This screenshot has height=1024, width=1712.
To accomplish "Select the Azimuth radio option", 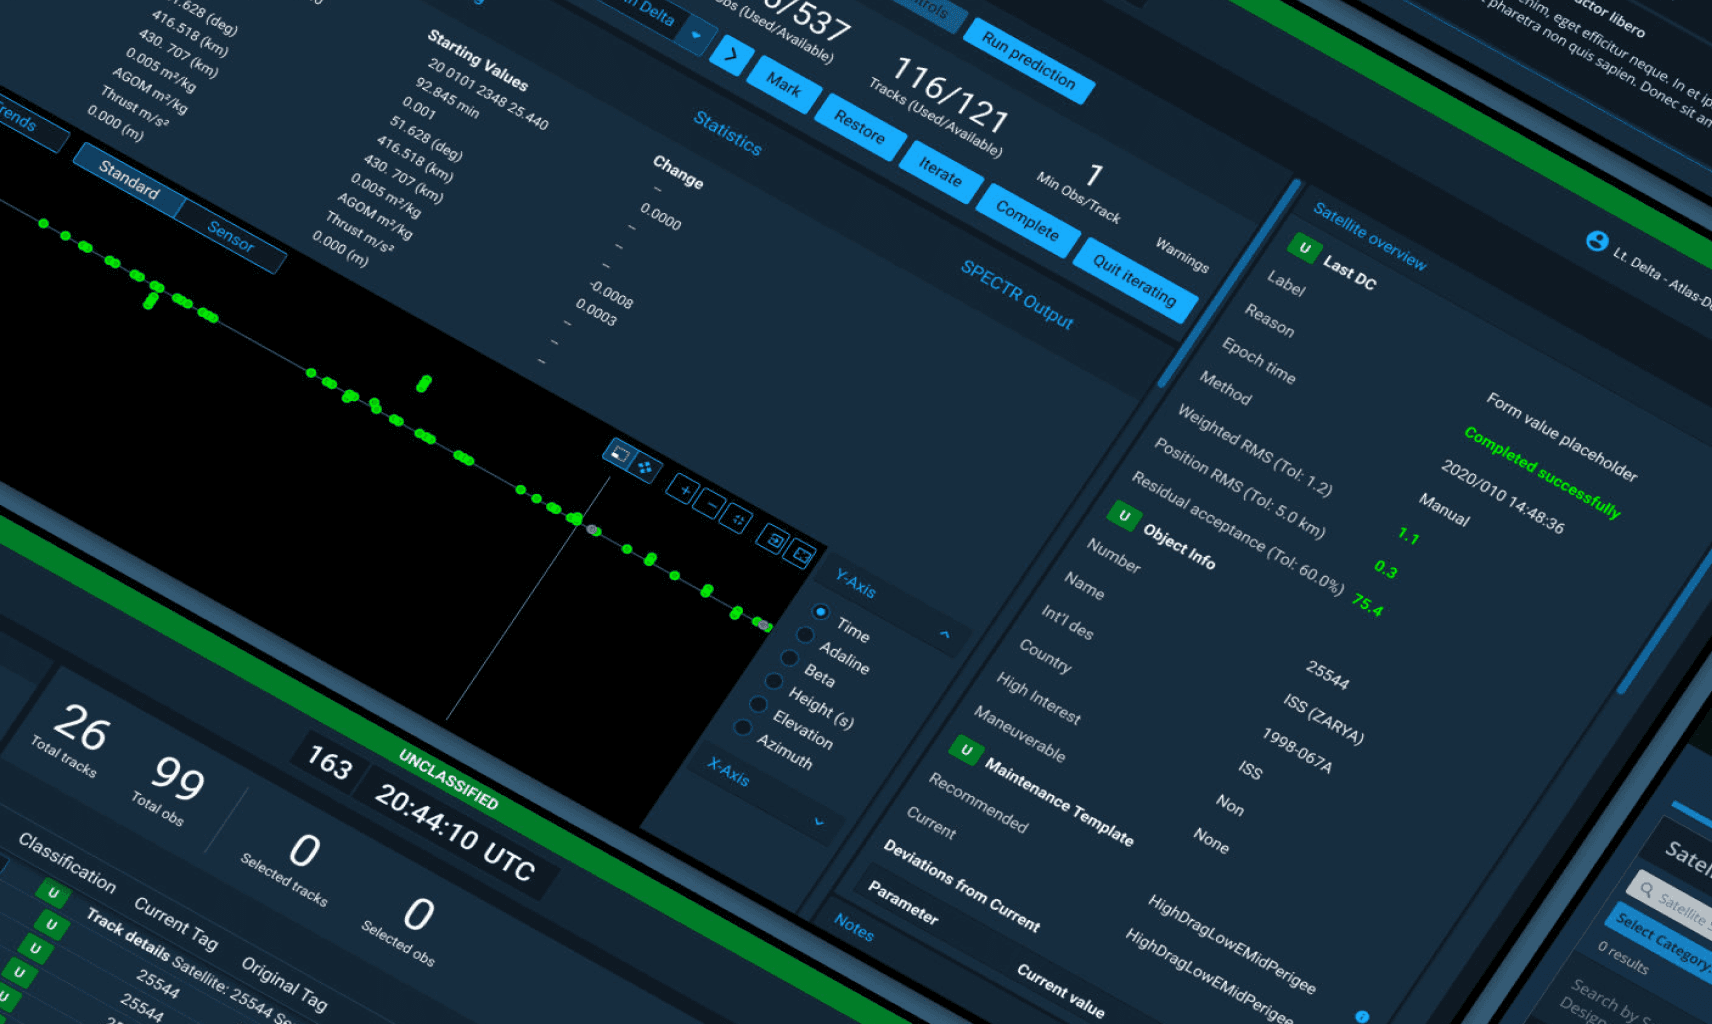I will (742, 727).
